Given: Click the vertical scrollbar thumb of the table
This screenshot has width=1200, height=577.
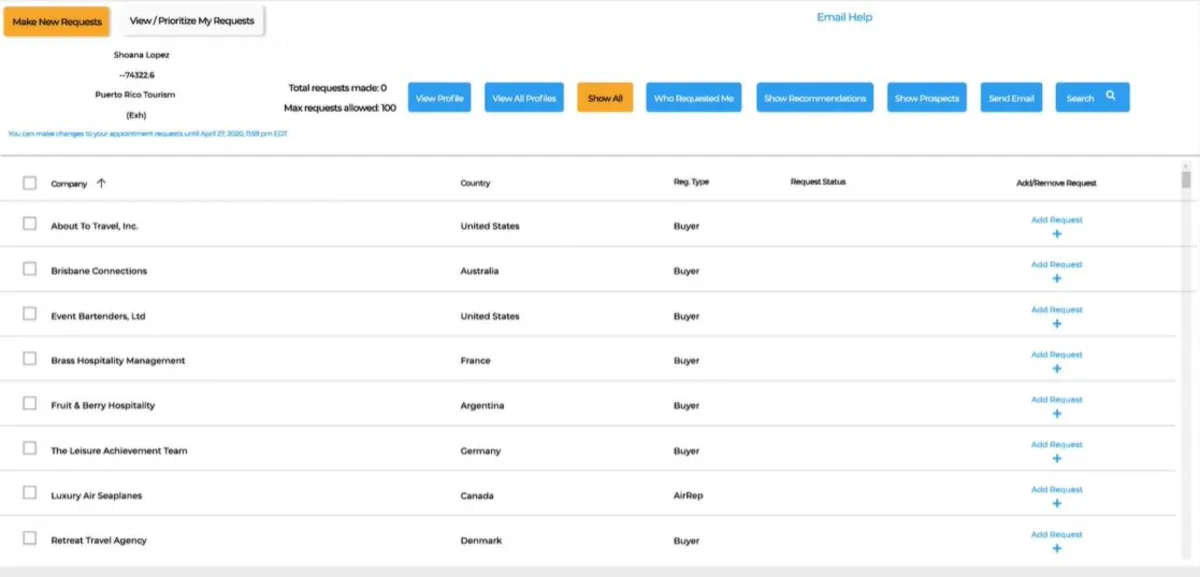Looking at the screenshot, I should tap(1186, 180).
